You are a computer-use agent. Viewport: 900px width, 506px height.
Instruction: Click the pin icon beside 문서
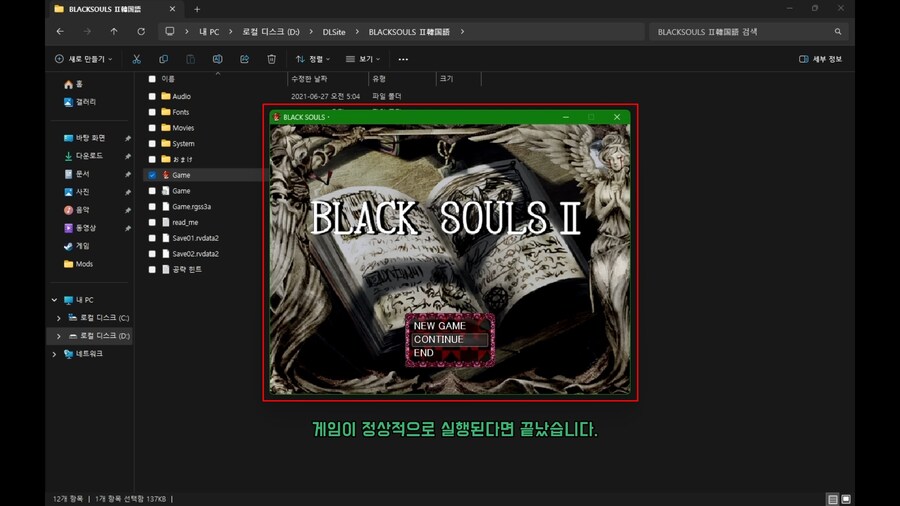(127, 174)
